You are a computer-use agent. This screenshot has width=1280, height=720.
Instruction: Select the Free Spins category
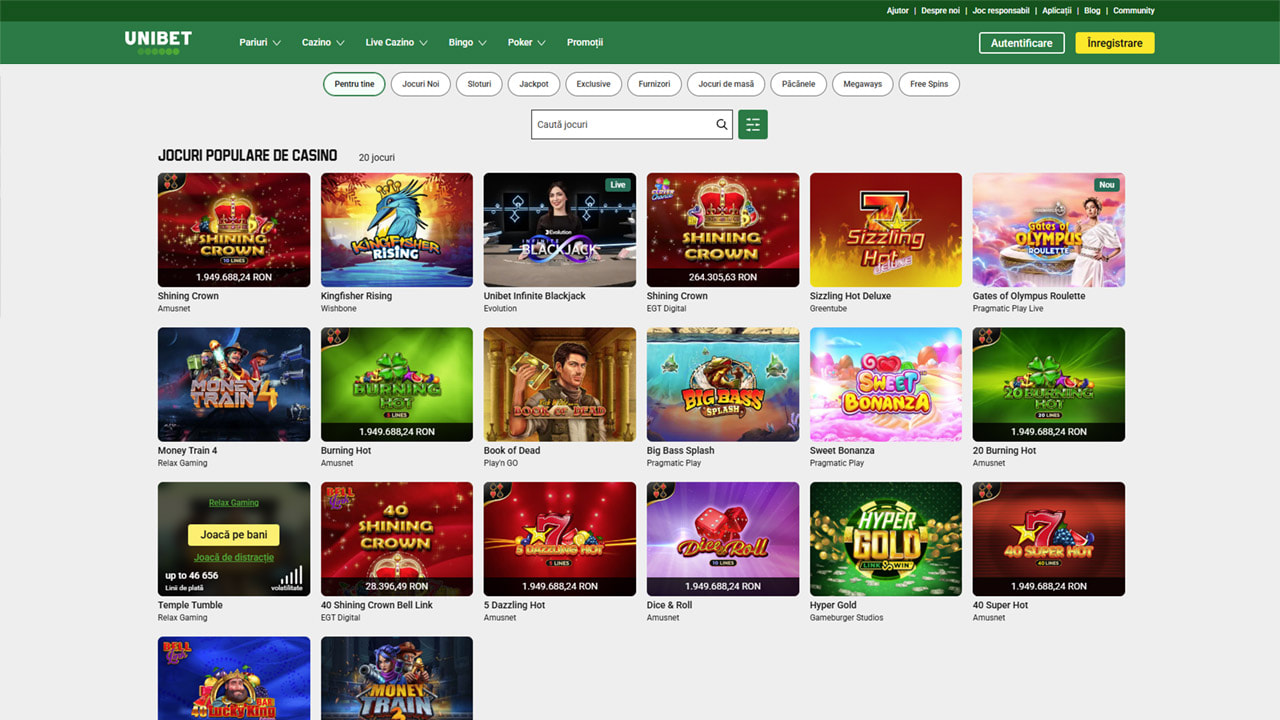click(x=929, y=84)
